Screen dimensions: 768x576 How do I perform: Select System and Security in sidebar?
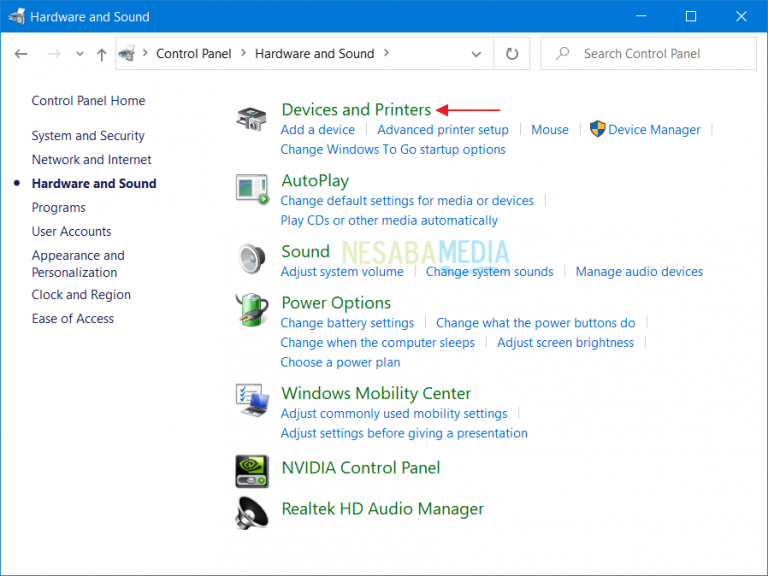coord(88,136)
